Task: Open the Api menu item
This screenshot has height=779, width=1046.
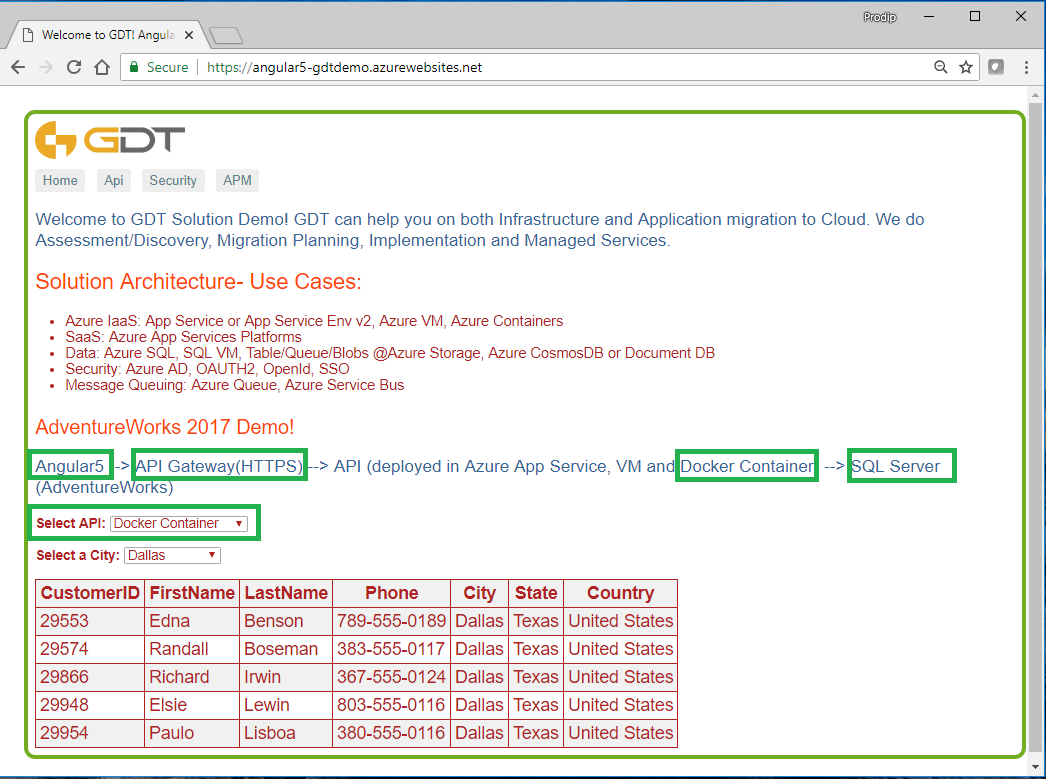Action: 114,180
